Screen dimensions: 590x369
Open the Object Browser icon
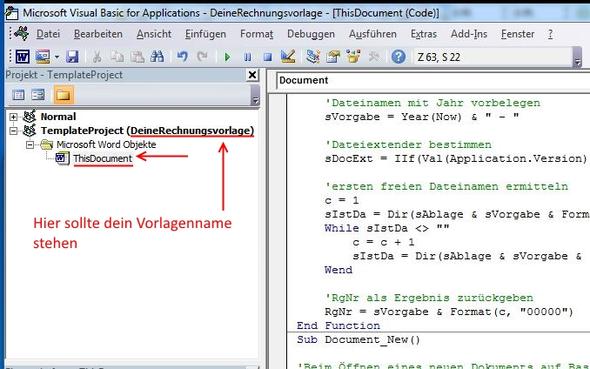coord(353,57)
